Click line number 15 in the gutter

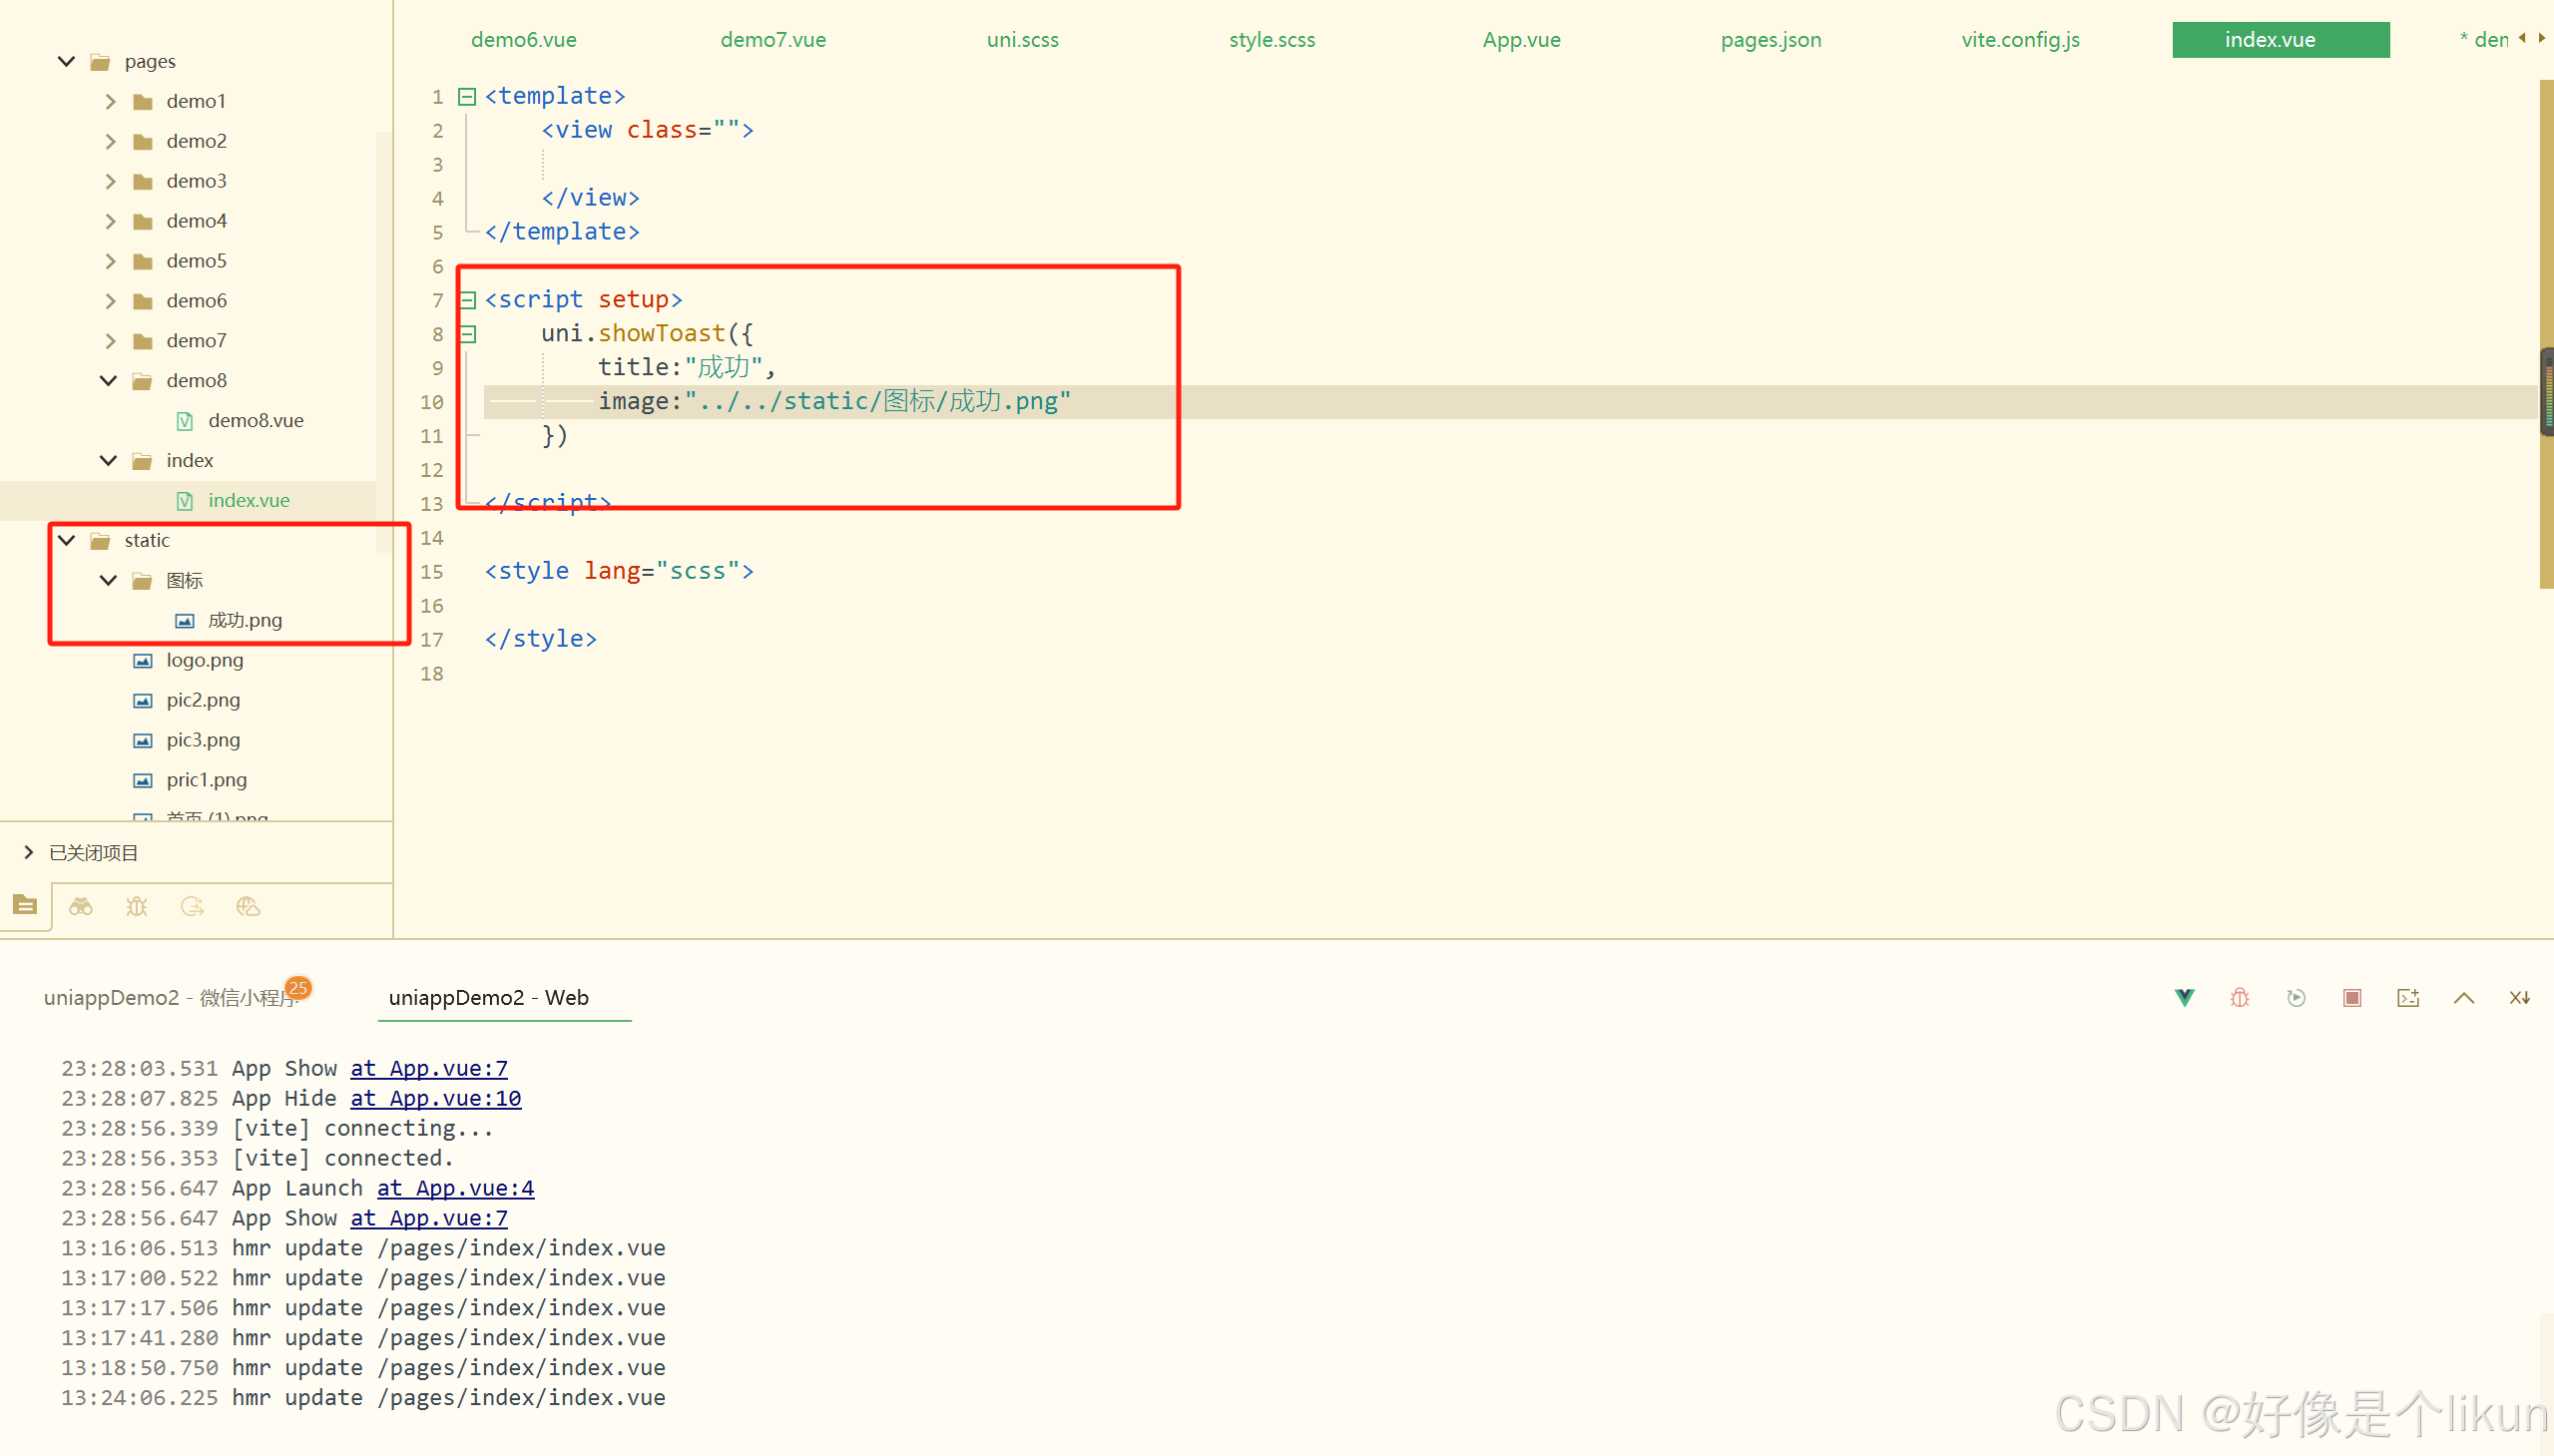point(432,572)
